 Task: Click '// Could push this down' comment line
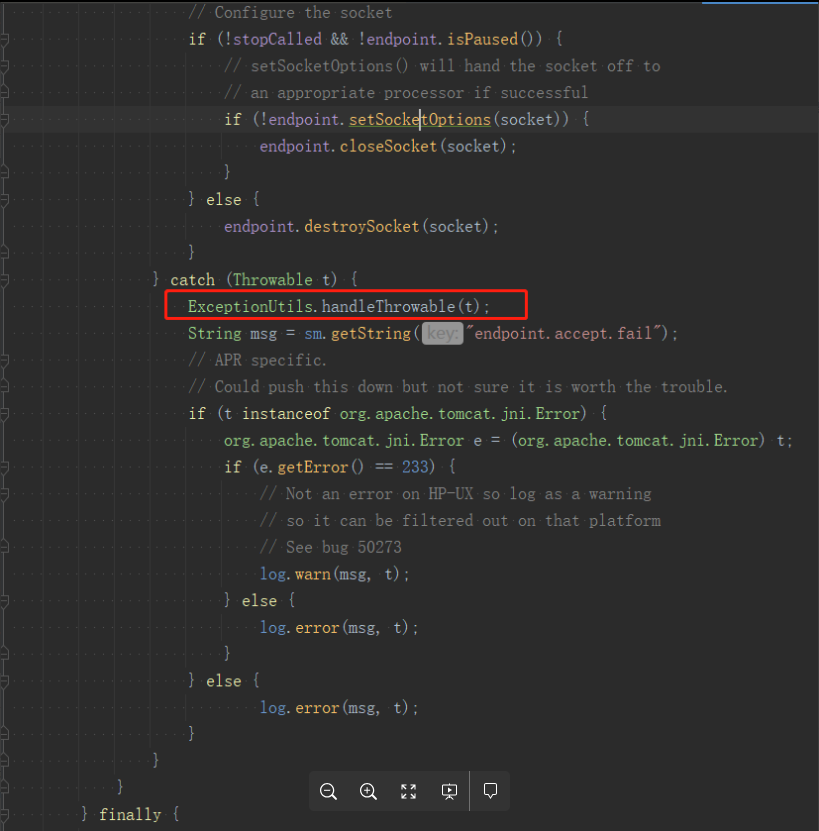(x=458, y=387)
